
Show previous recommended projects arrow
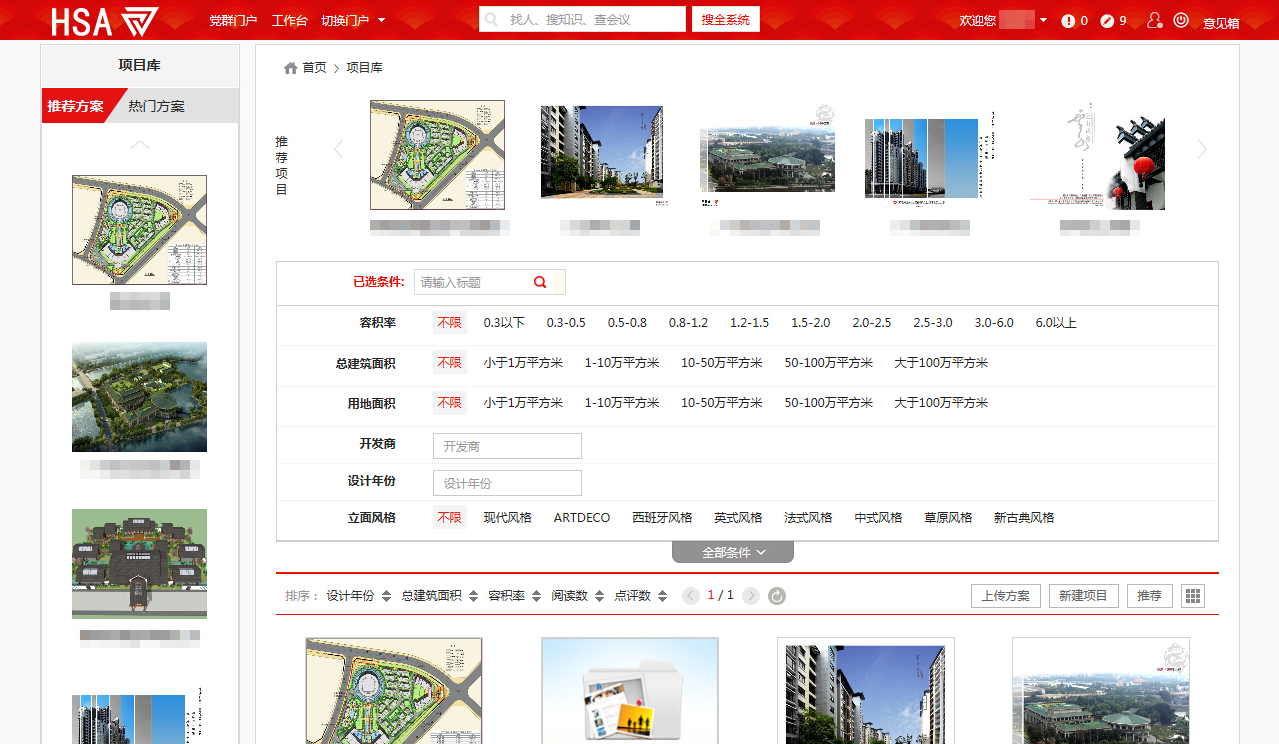(338, 149)
